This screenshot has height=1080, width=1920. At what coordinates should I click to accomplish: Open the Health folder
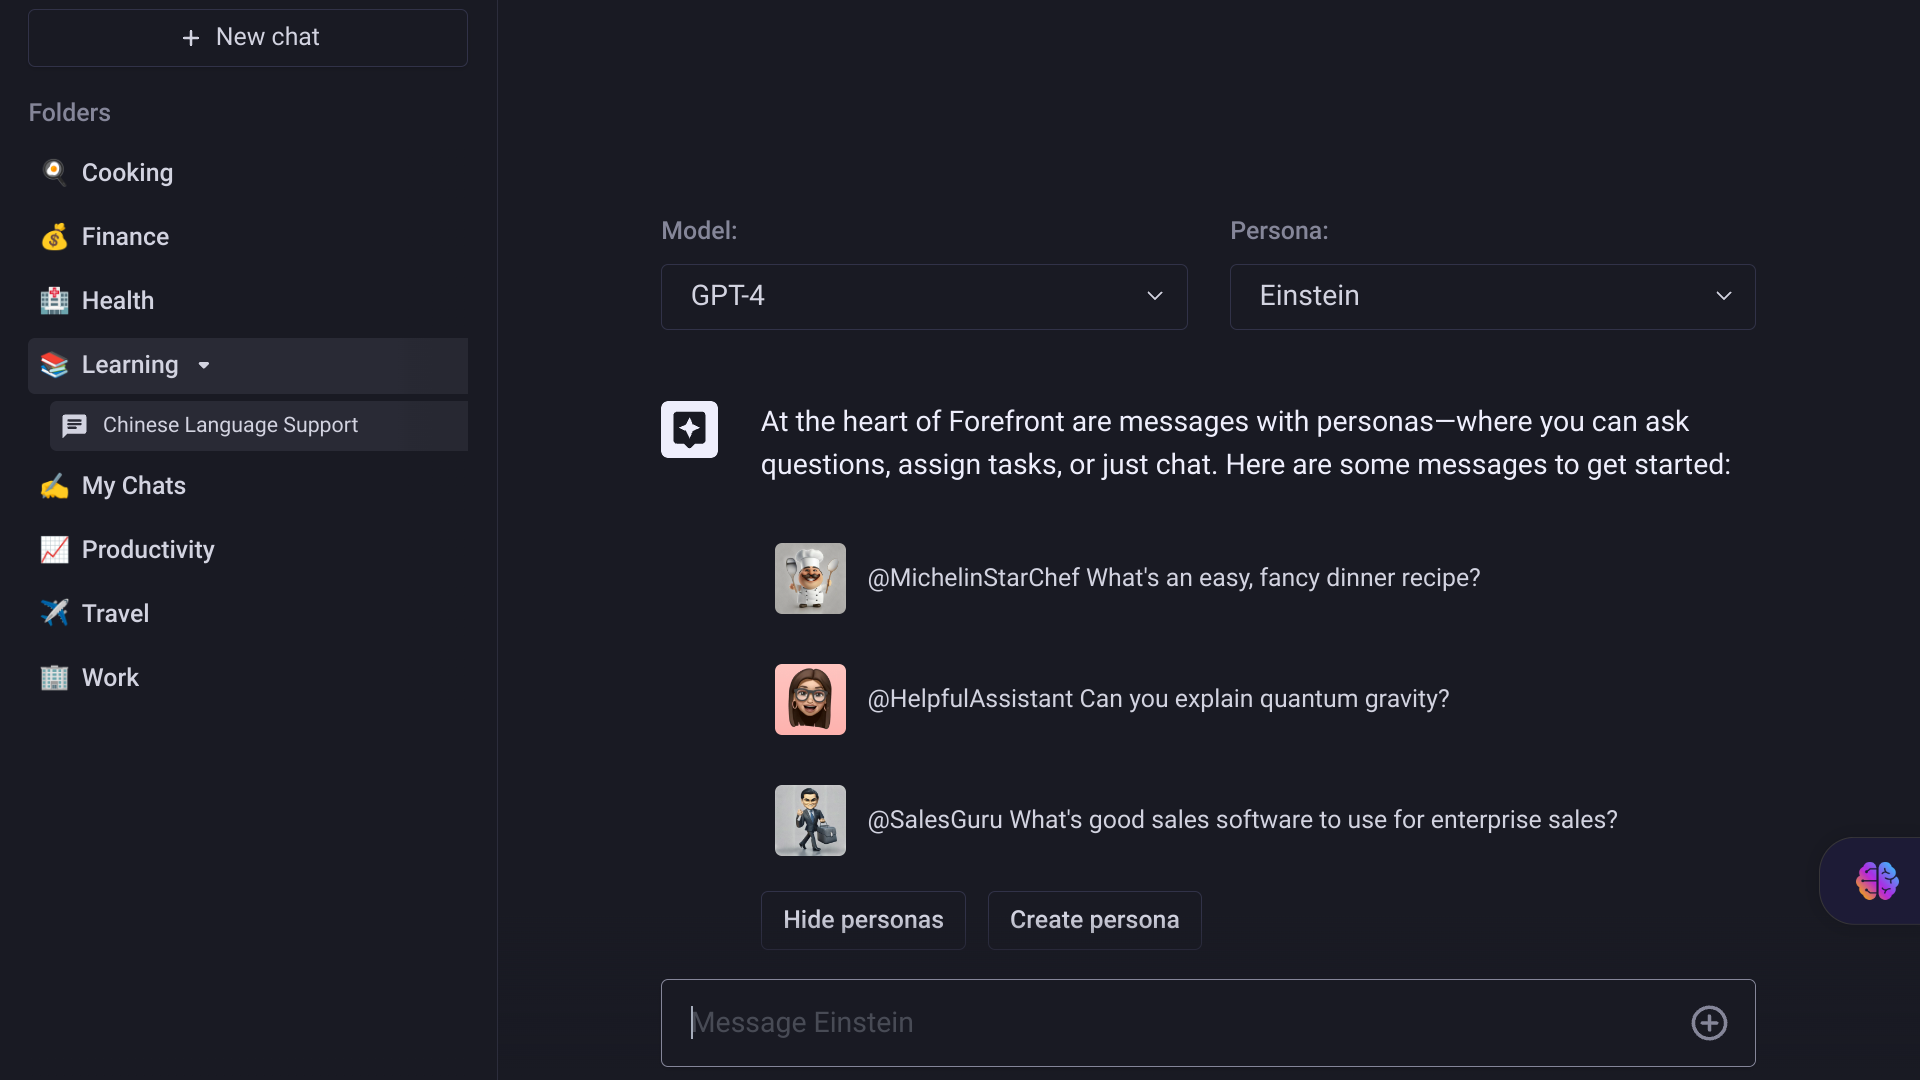click(x=118, y=301)
